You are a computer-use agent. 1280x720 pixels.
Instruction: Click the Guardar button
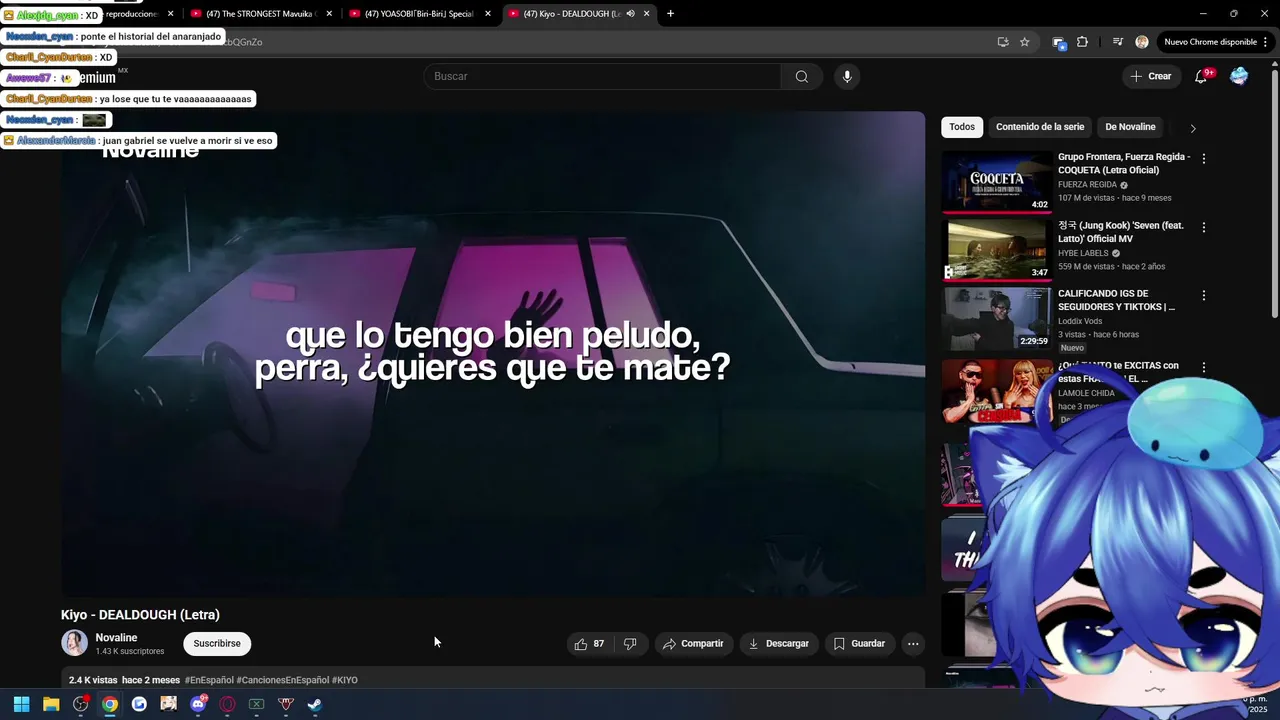coord(859,644)
